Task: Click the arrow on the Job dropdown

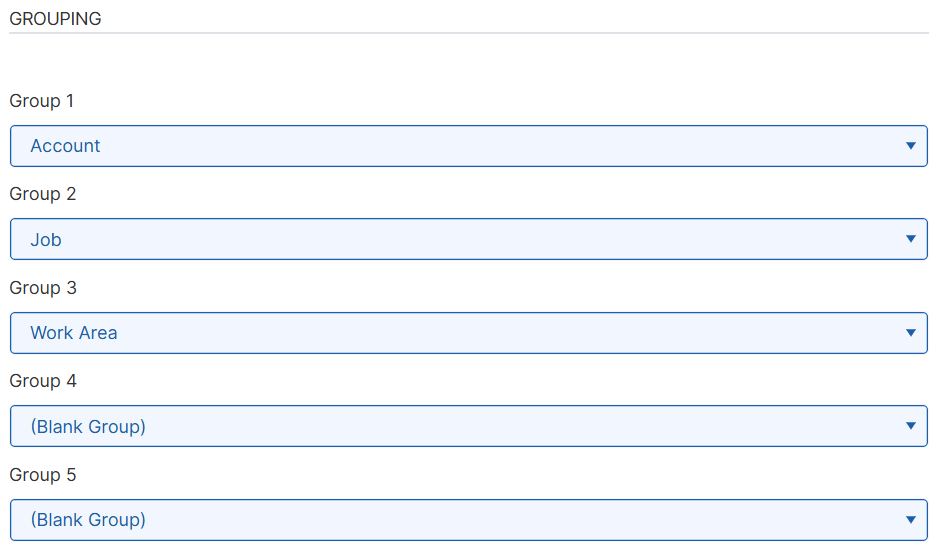Action: coord(910,239)
